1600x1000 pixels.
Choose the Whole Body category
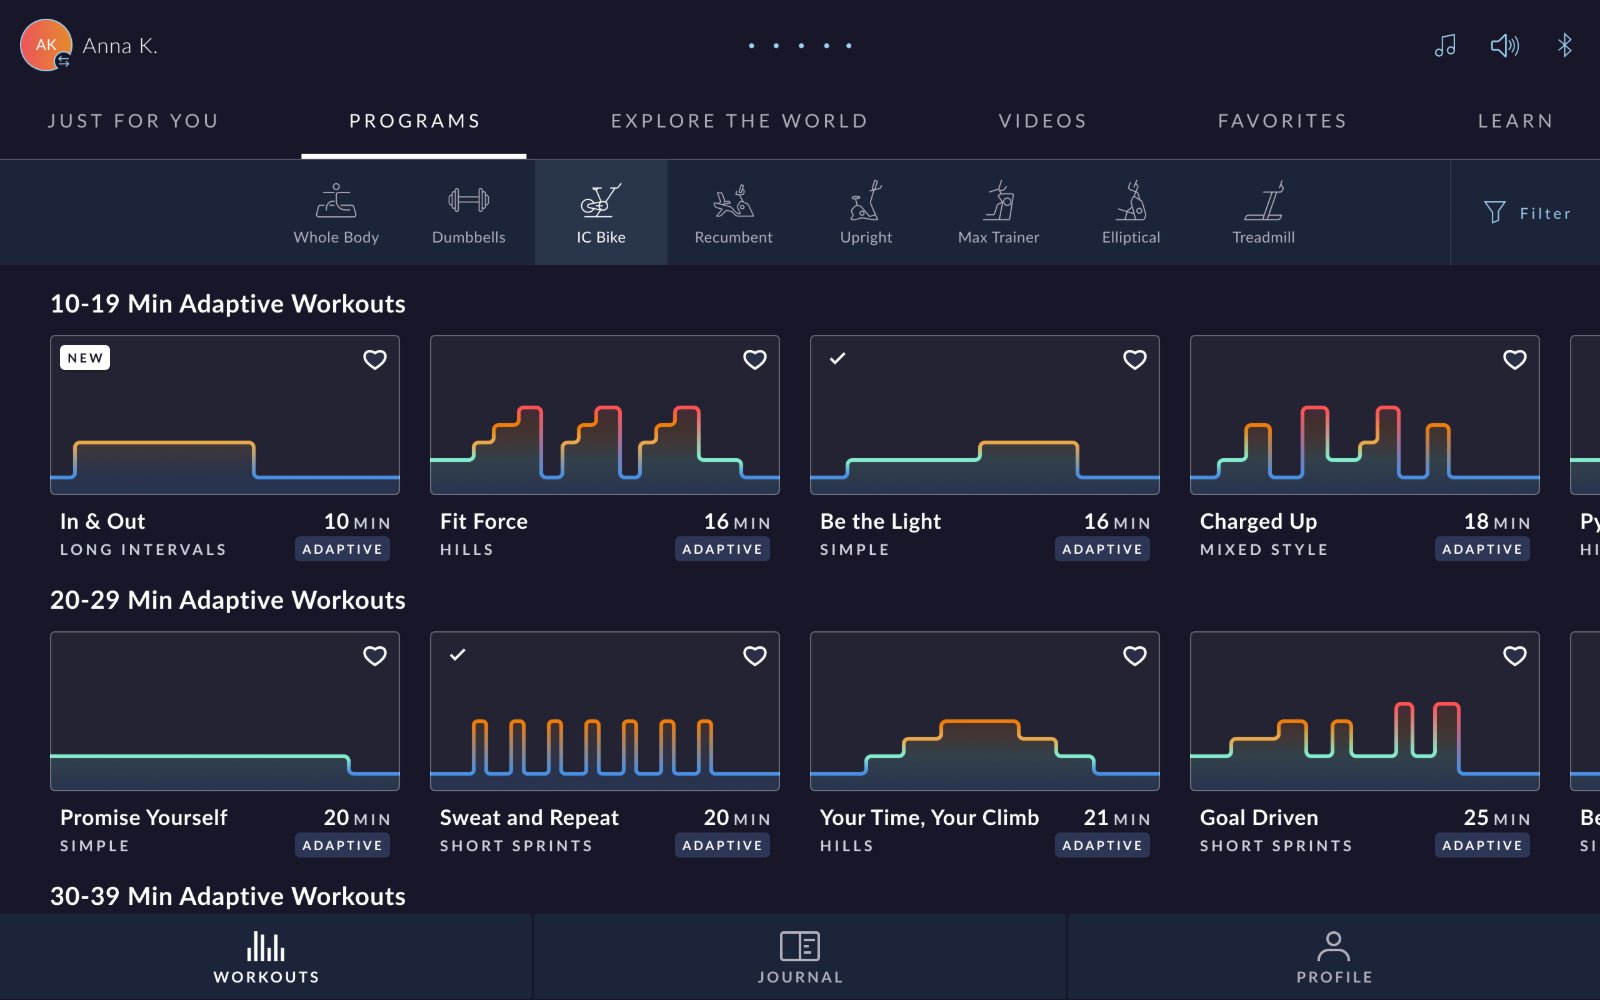[336, 213]
